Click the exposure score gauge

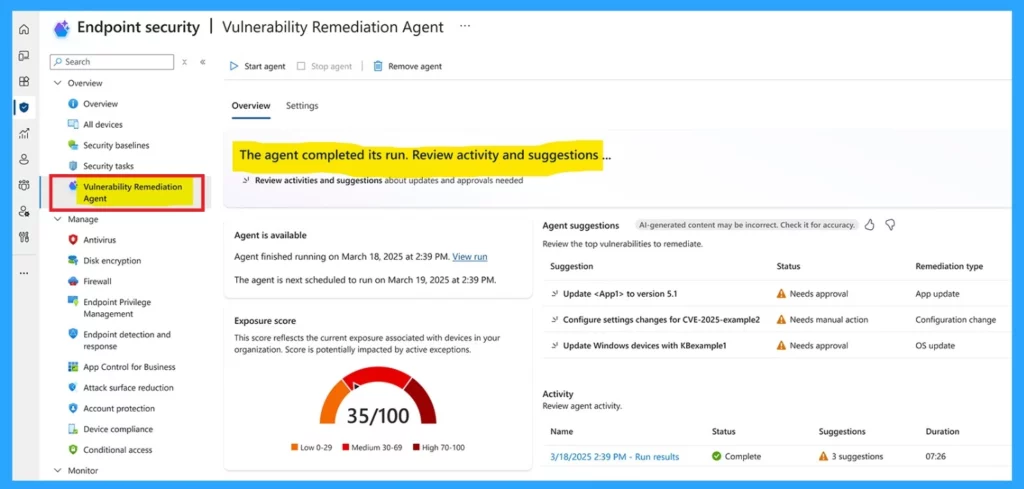377,396
